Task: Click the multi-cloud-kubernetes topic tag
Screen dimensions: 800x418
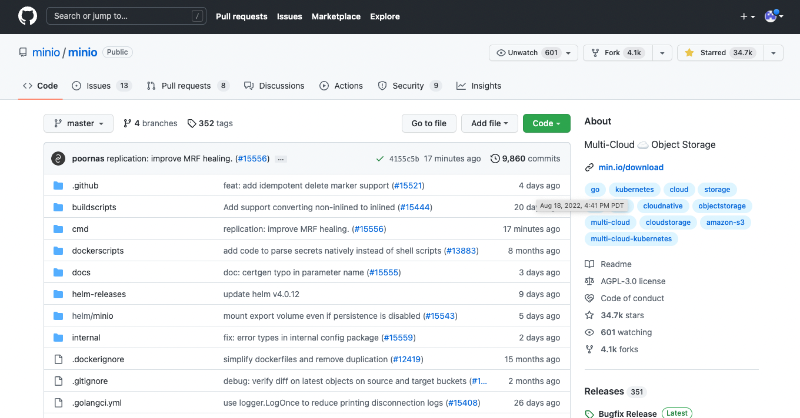Action: click(x=631, y=239)
